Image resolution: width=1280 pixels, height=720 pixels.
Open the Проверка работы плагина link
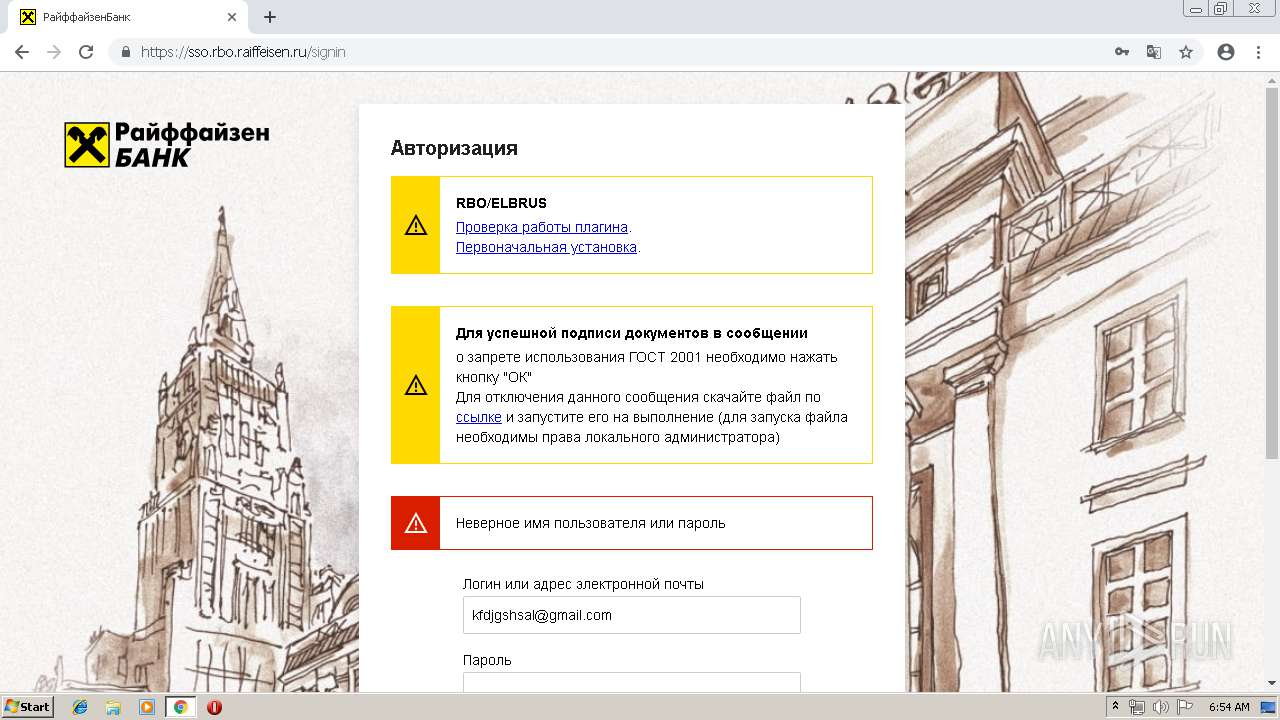(542, 227)
